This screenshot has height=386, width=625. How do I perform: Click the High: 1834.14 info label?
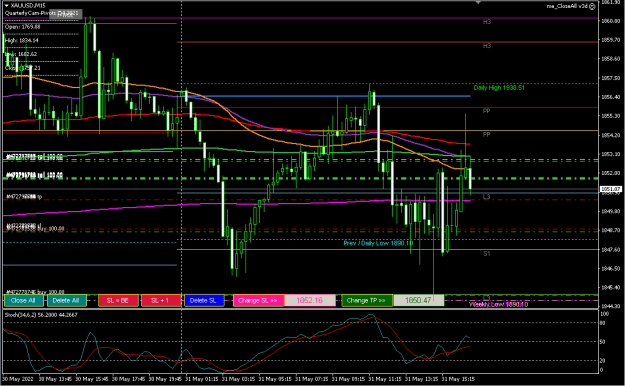coord(22,41)
